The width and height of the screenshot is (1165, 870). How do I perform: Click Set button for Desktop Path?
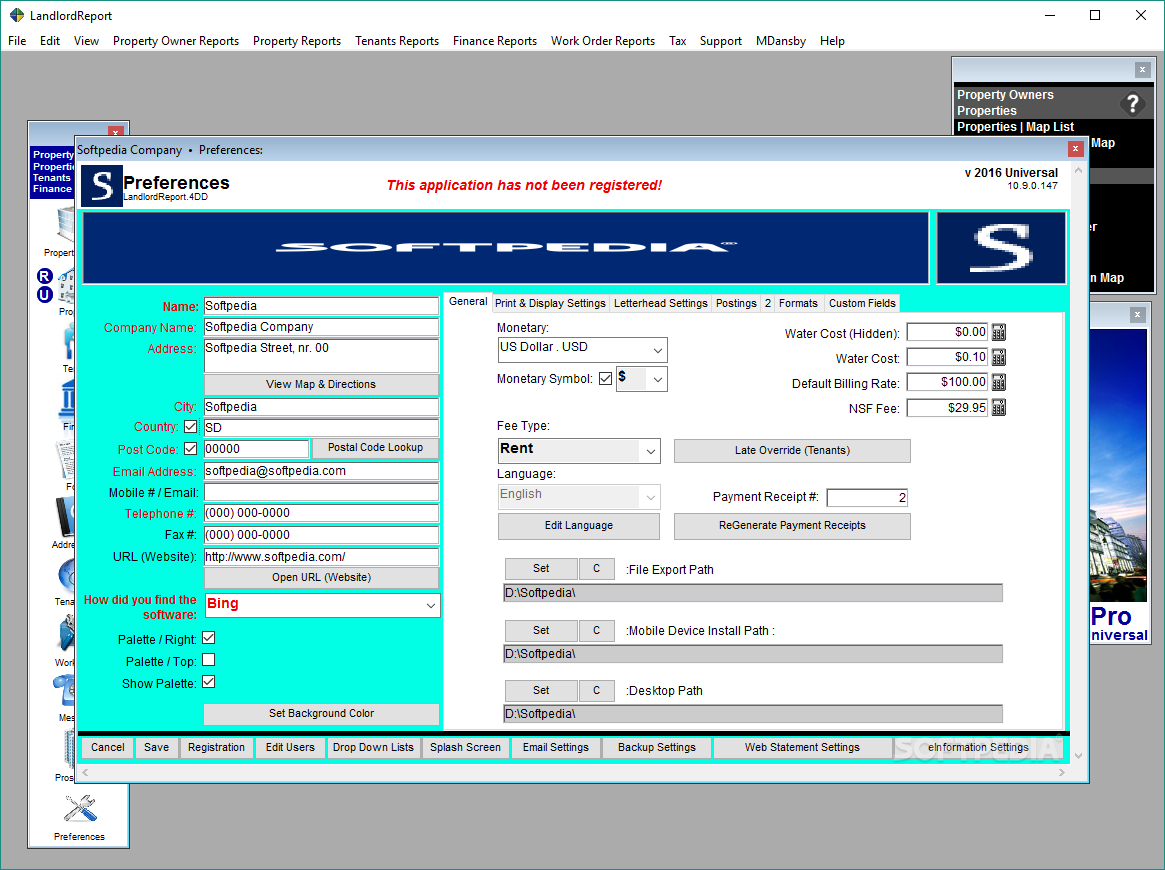tap(541, 691)
